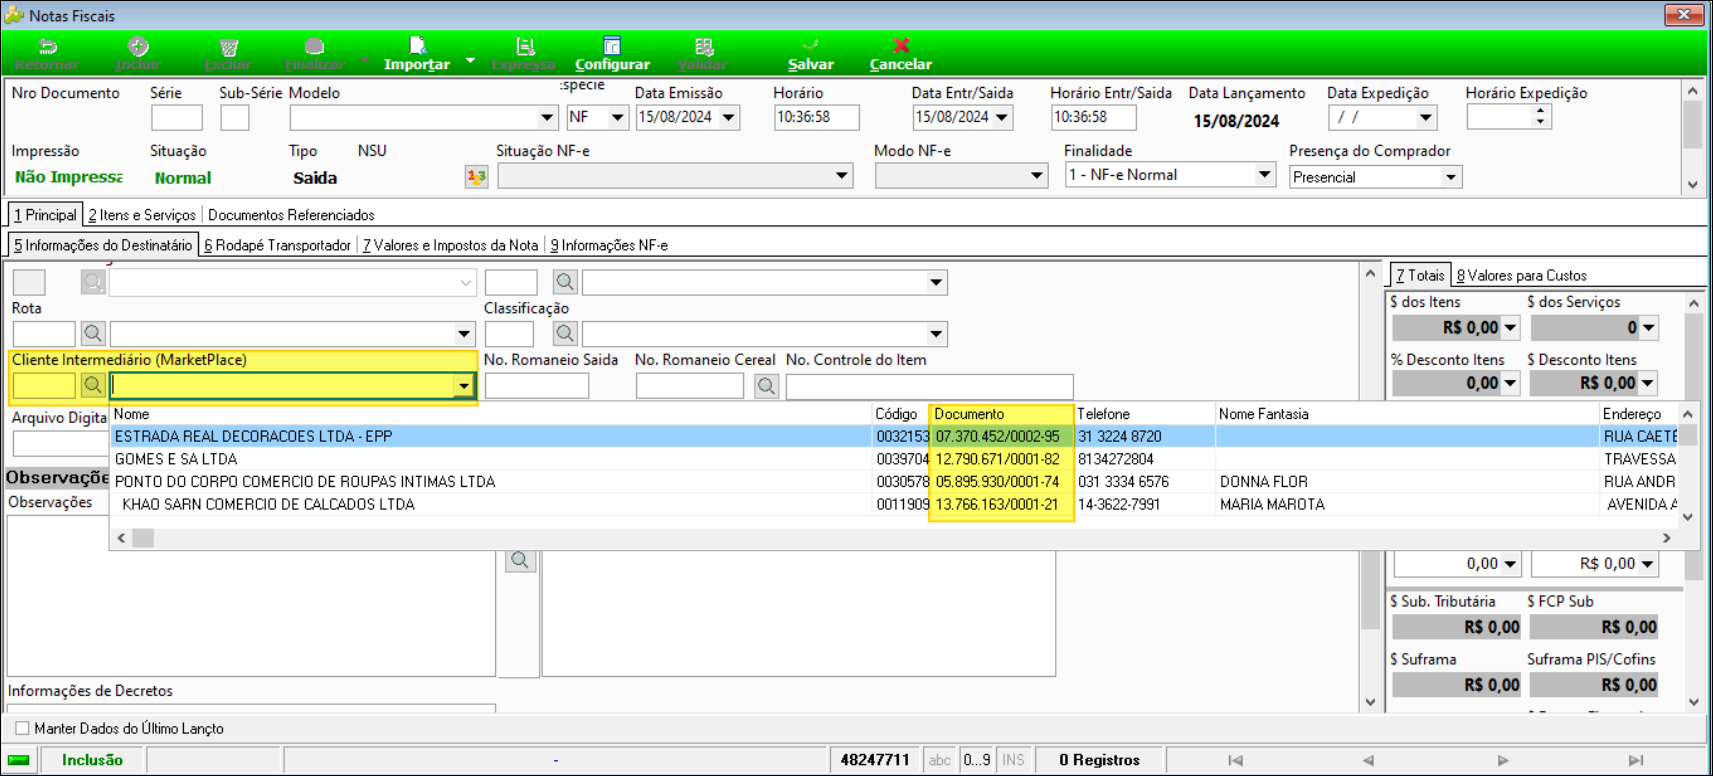
Task: Open the Espécie NF dropdown
Action: click(618, 117)
